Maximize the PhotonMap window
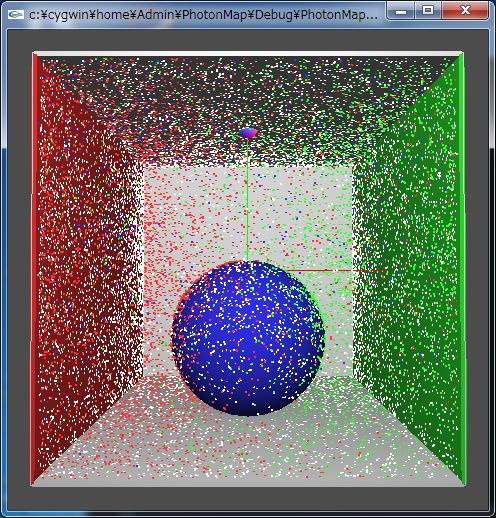496x518 pixels. point(428,11)
